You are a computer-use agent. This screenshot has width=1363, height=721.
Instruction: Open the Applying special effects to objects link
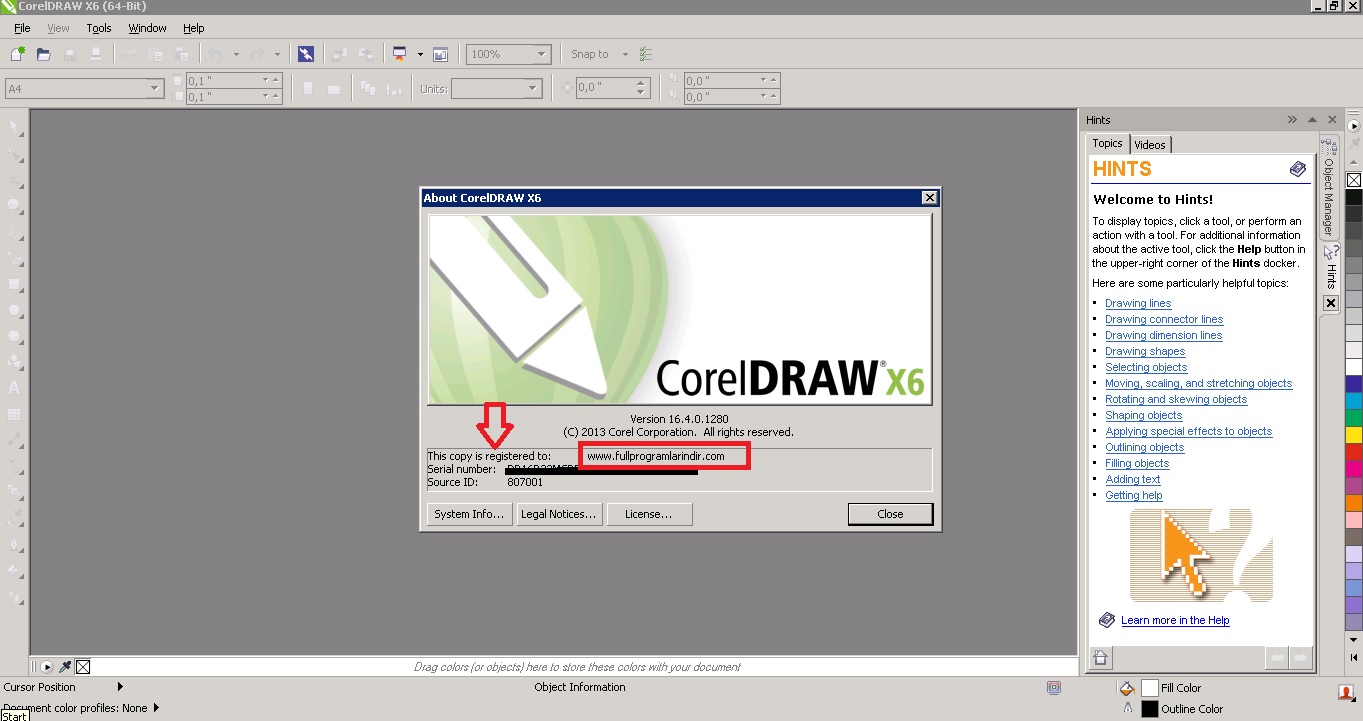tap(1189, 432)
